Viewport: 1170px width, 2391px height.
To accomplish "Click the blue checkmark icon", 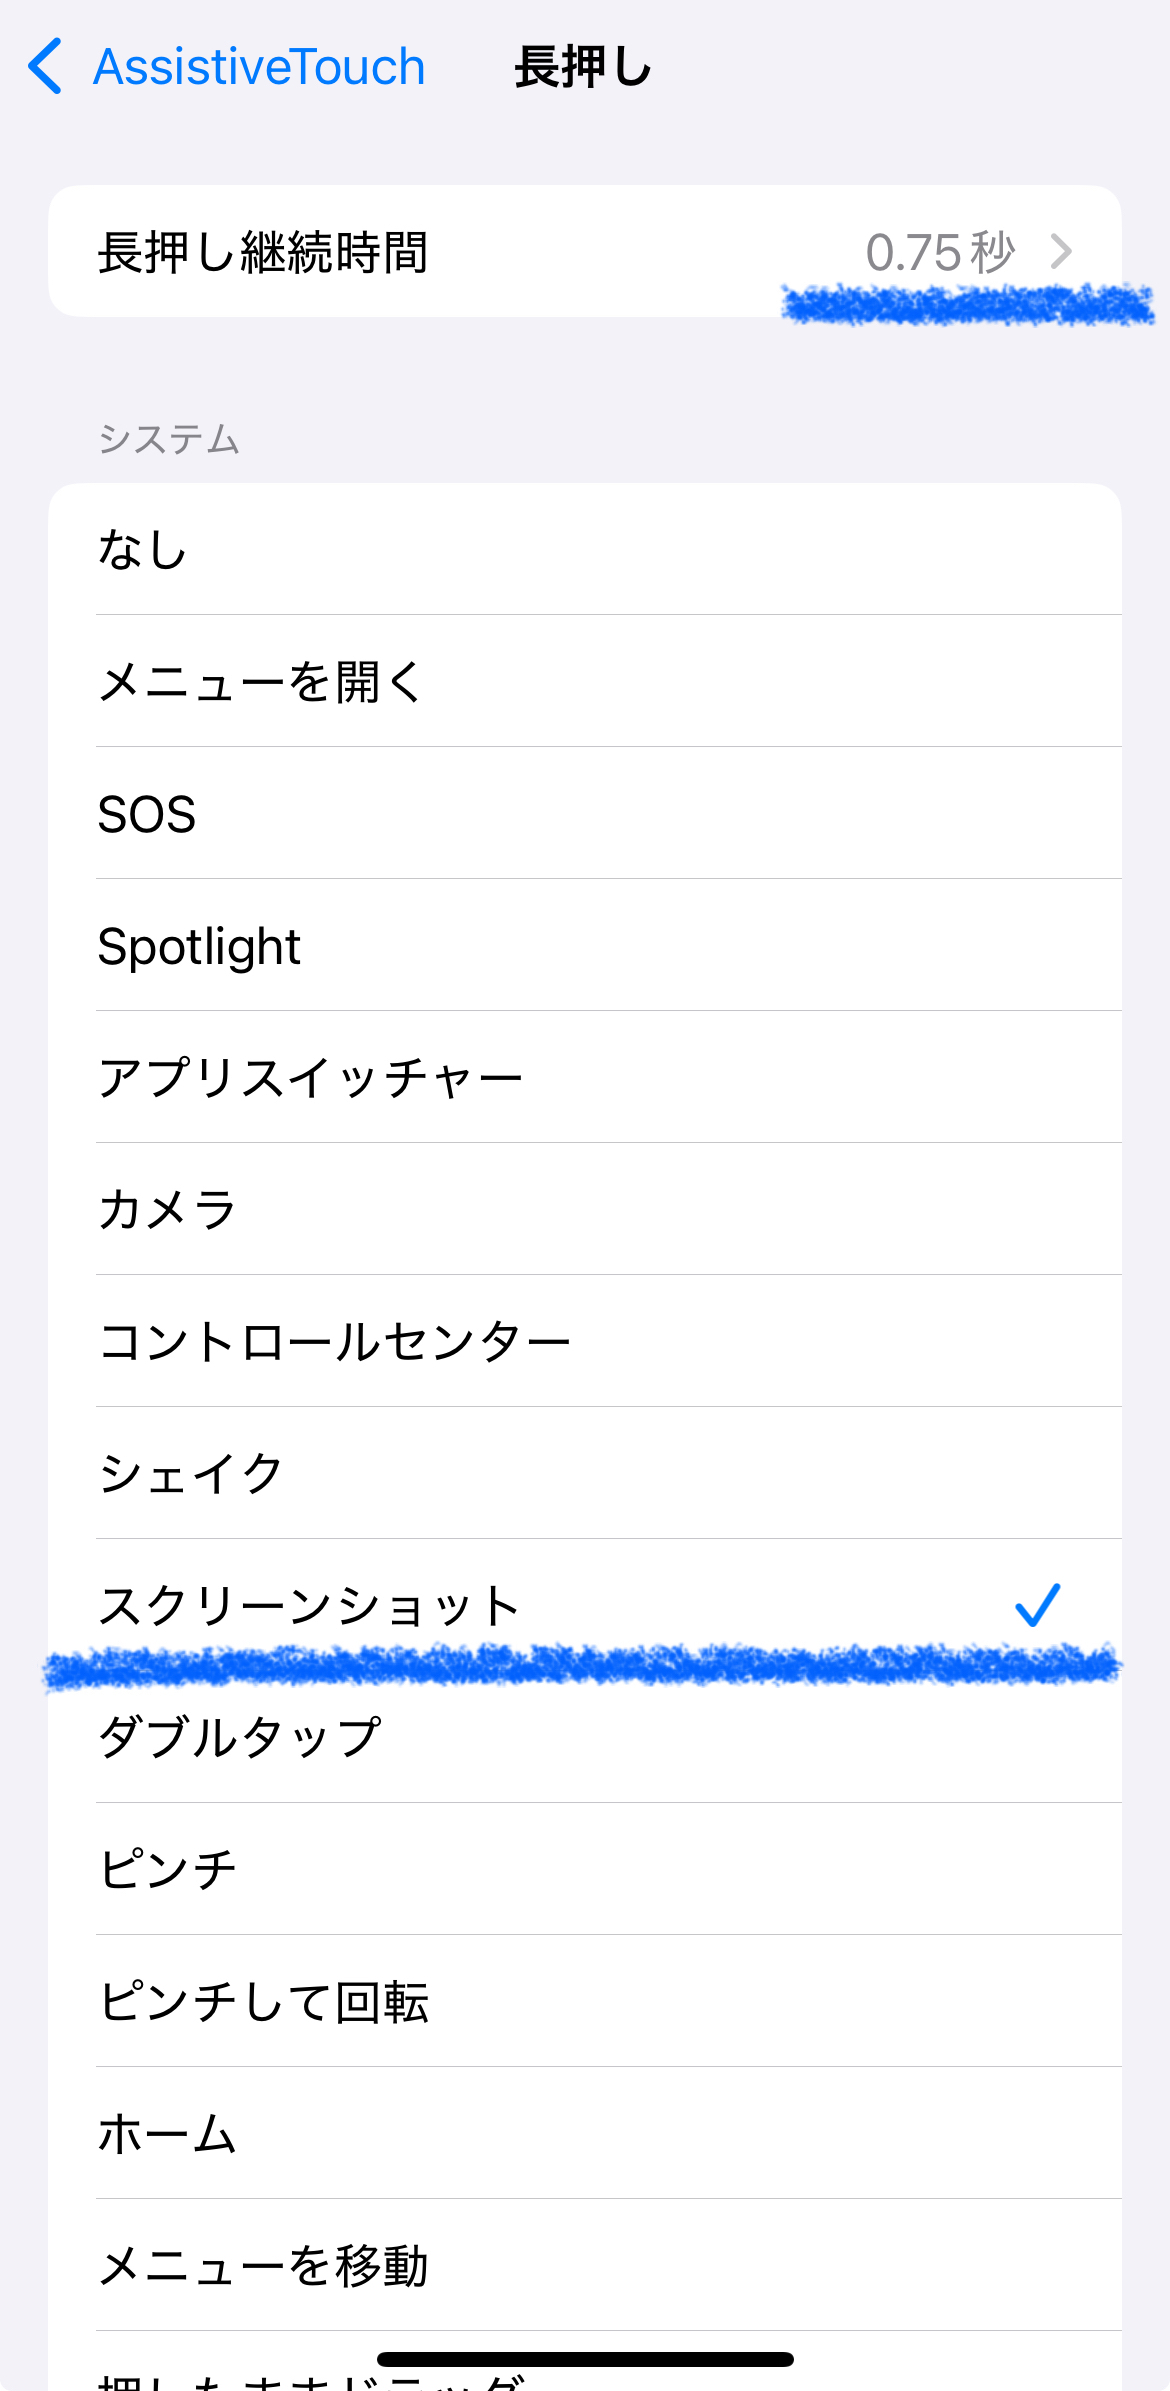I will click(1037, 1606).
